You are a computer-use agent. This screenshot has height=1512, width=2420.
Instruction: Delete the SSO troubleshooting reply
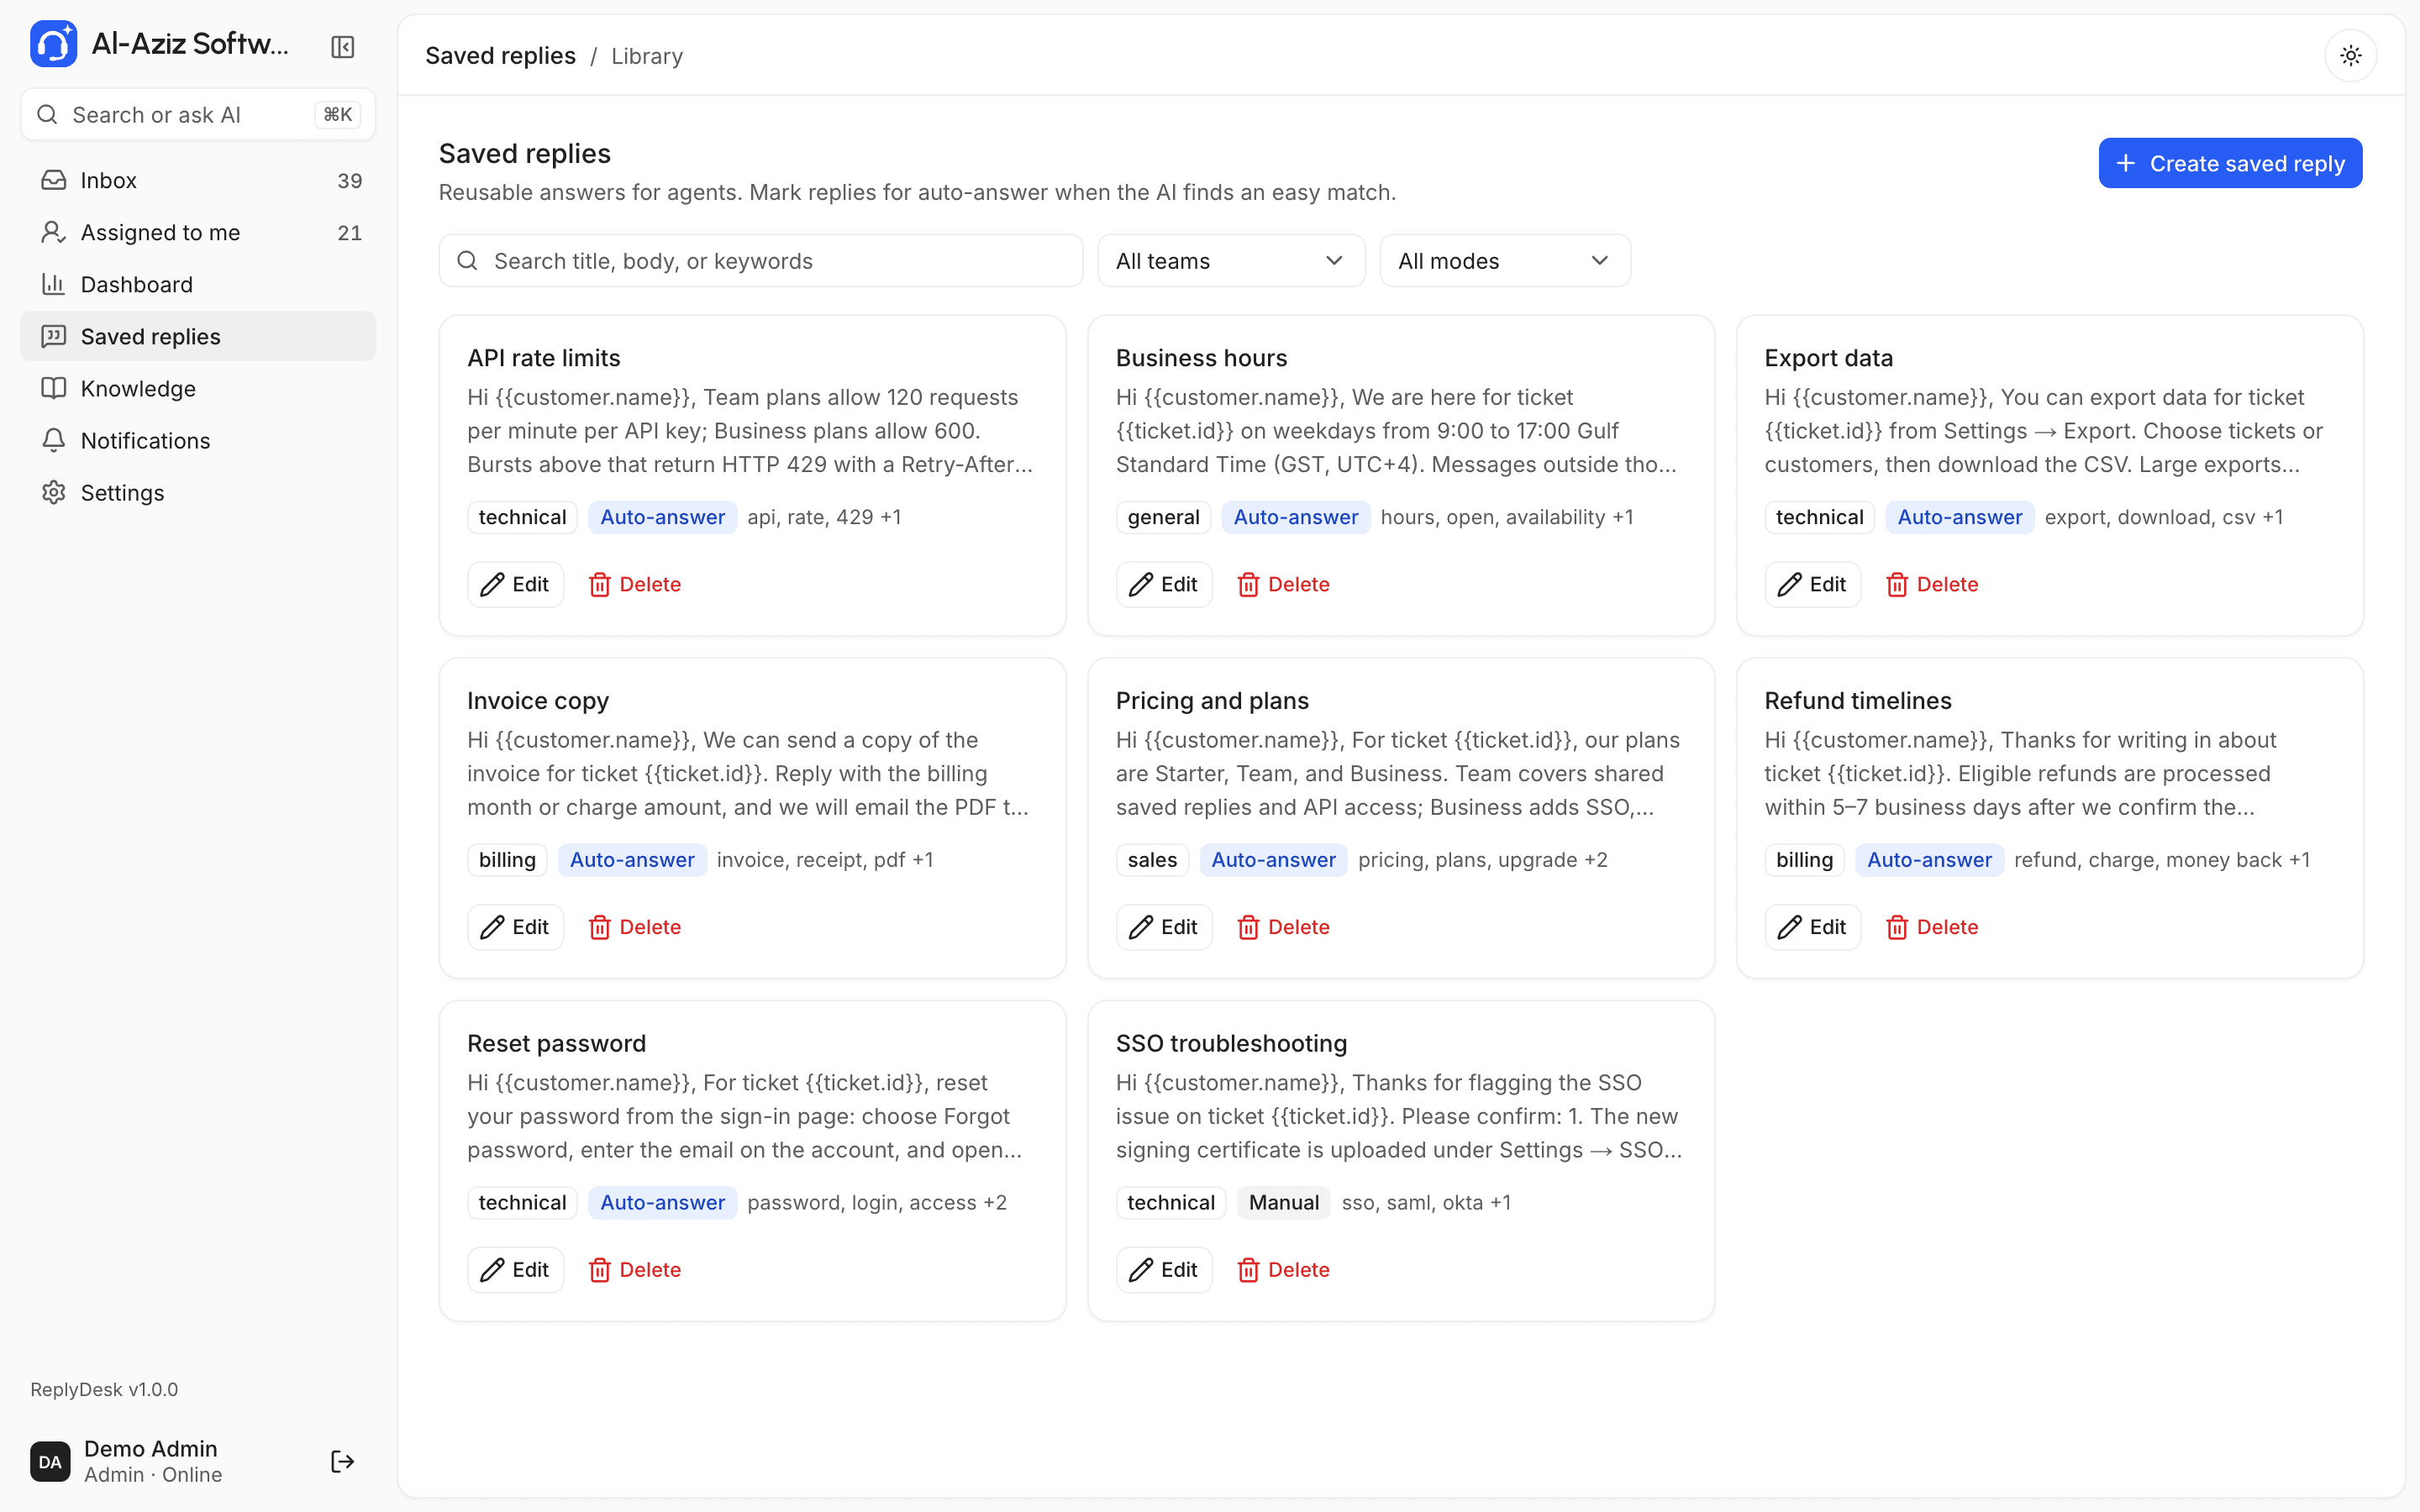pyautogui.click(x=1284, y=1270)
